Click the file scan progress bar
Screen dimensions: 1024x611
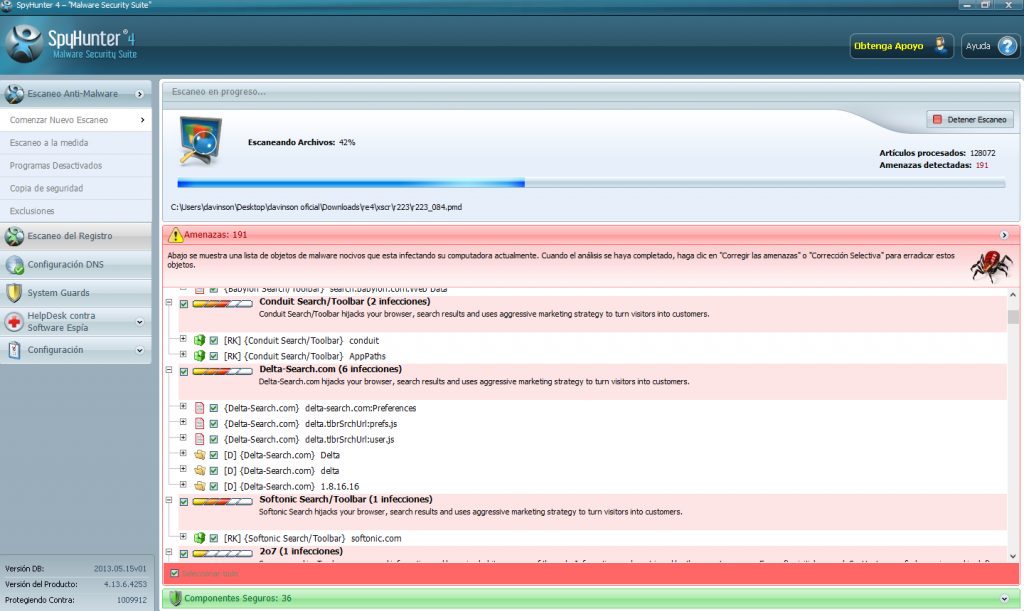tap(591, 183)
